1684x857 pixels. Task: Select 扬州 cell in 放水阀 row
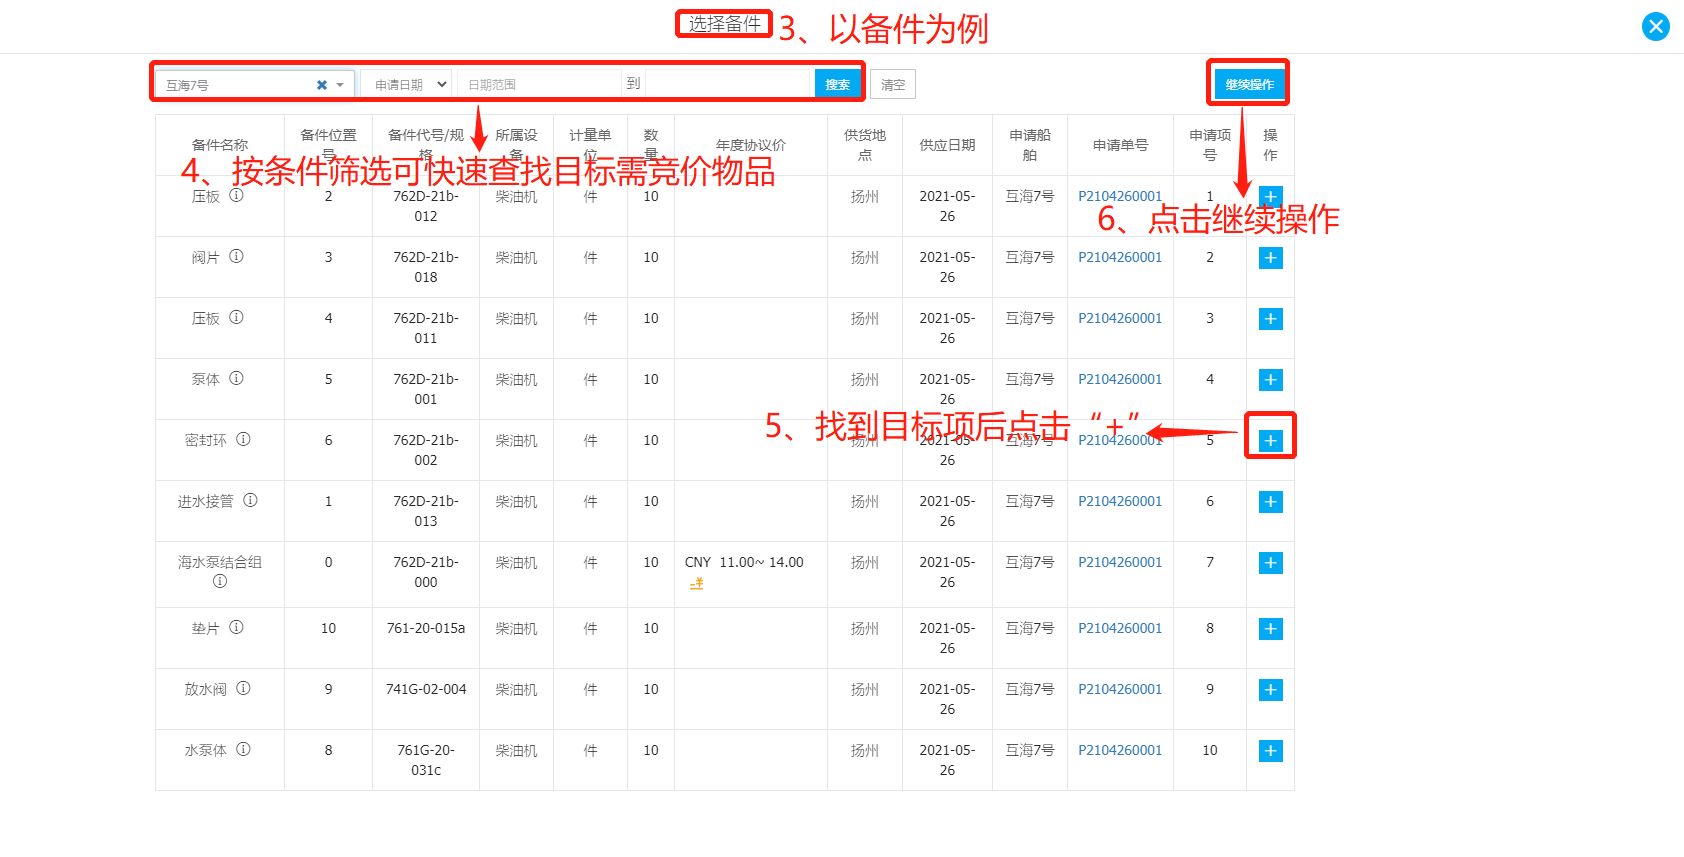coord(865,699)
